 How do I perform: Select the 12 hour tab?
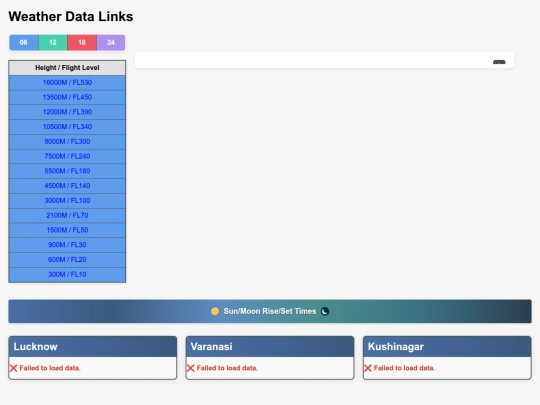pyautogui.click(x=53, y=42)
